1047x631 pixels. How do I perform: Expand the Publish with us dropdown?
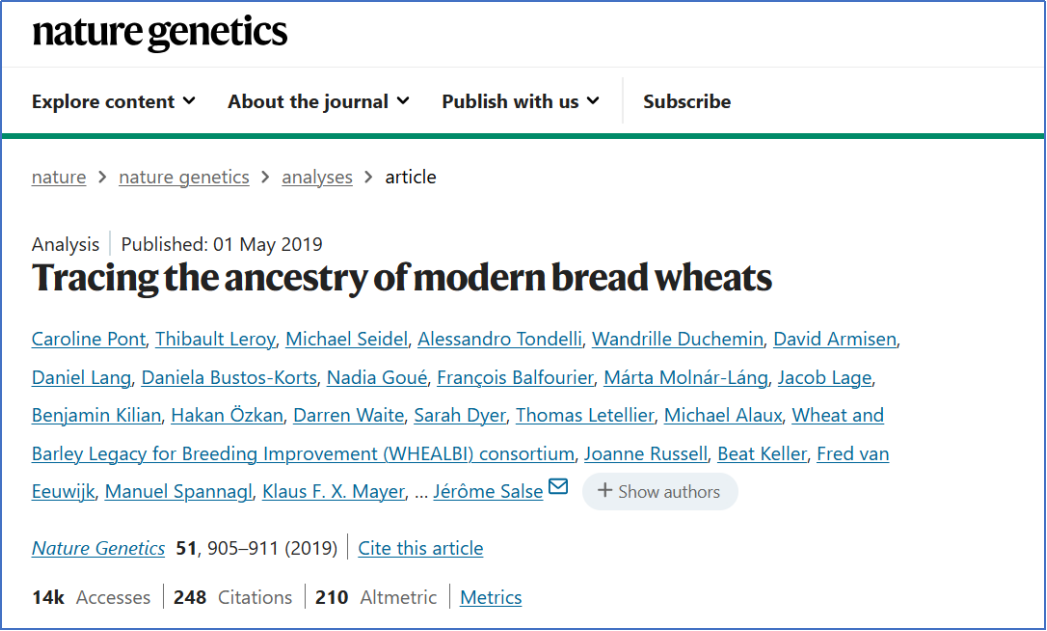coord(520,101)
